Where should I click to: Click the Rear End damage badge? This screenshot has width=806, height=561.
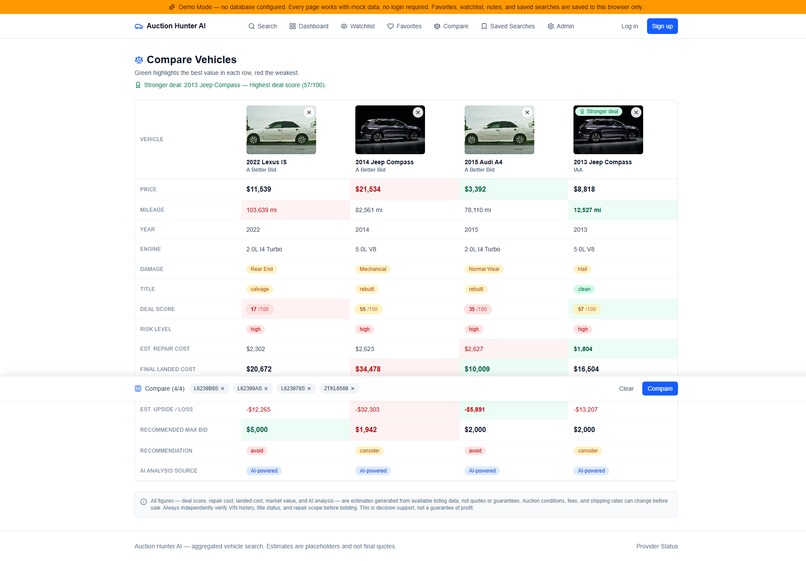click(262, 269)
